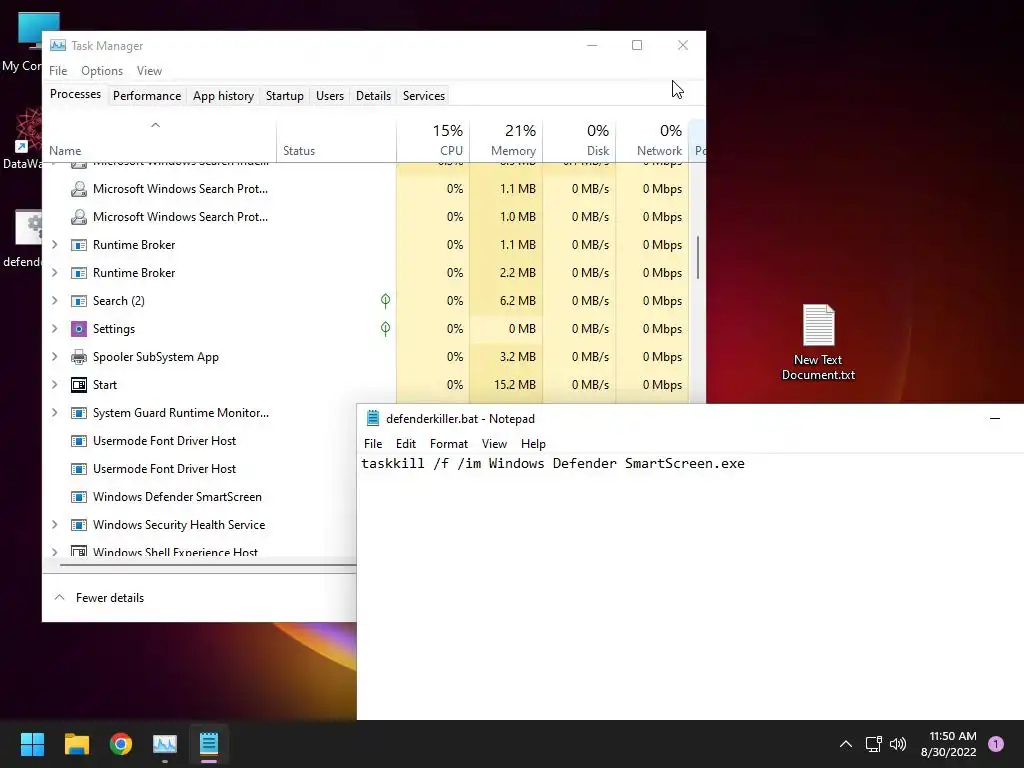The height and width of the screenshot is (768, 1024).
Task: Select New Text Document.txt desktop icon
Action: pyautogui.click(x=818, y=343)
